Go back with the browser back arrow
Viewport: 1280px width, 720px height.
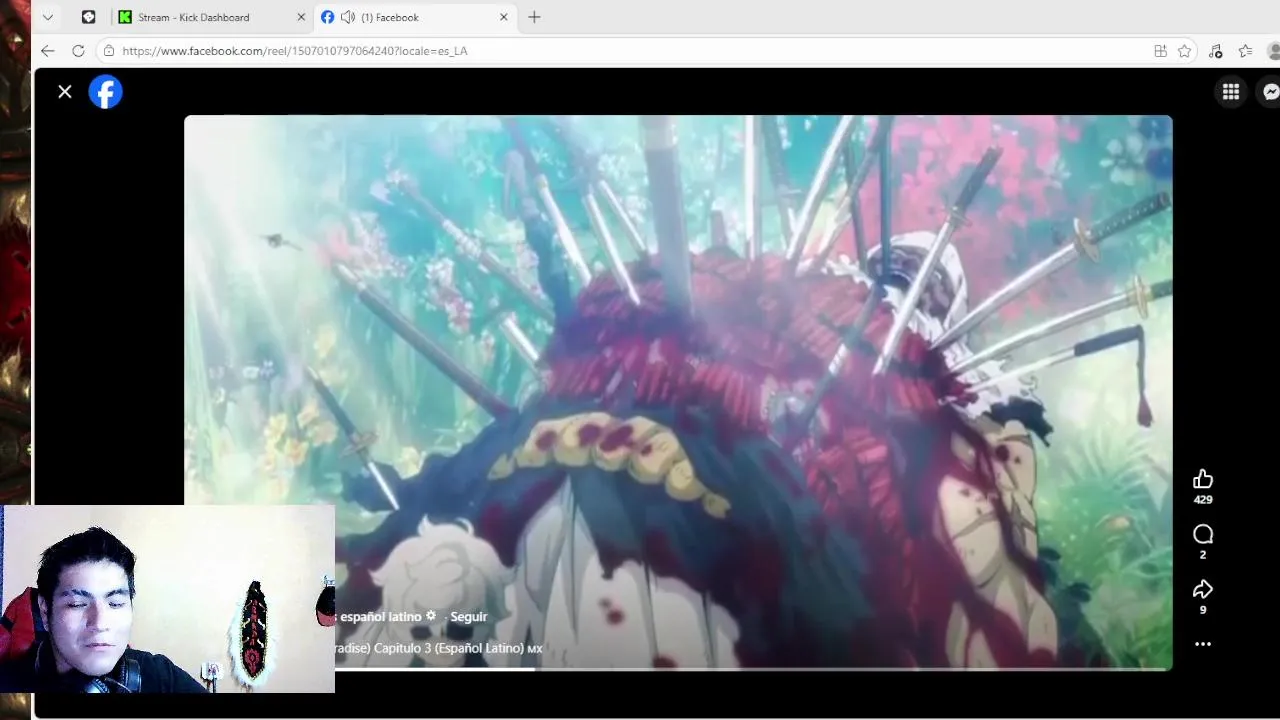tap(47, 51)
